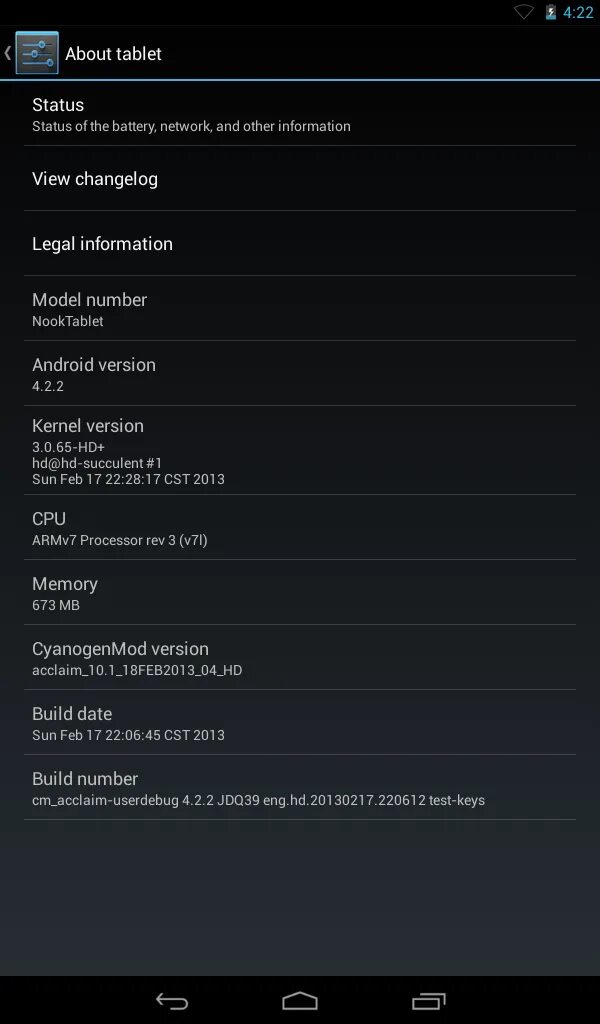
Task: Tap the Android version 4.2.2 row
Action: pyautogui.click(x=300, y=373)
